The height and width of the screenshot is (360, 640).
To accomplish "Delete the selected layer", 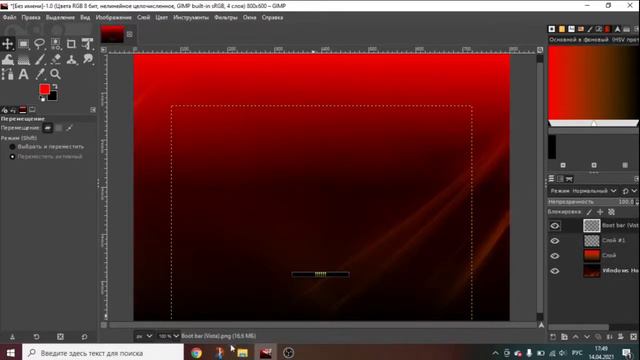I will pos(633,337).
